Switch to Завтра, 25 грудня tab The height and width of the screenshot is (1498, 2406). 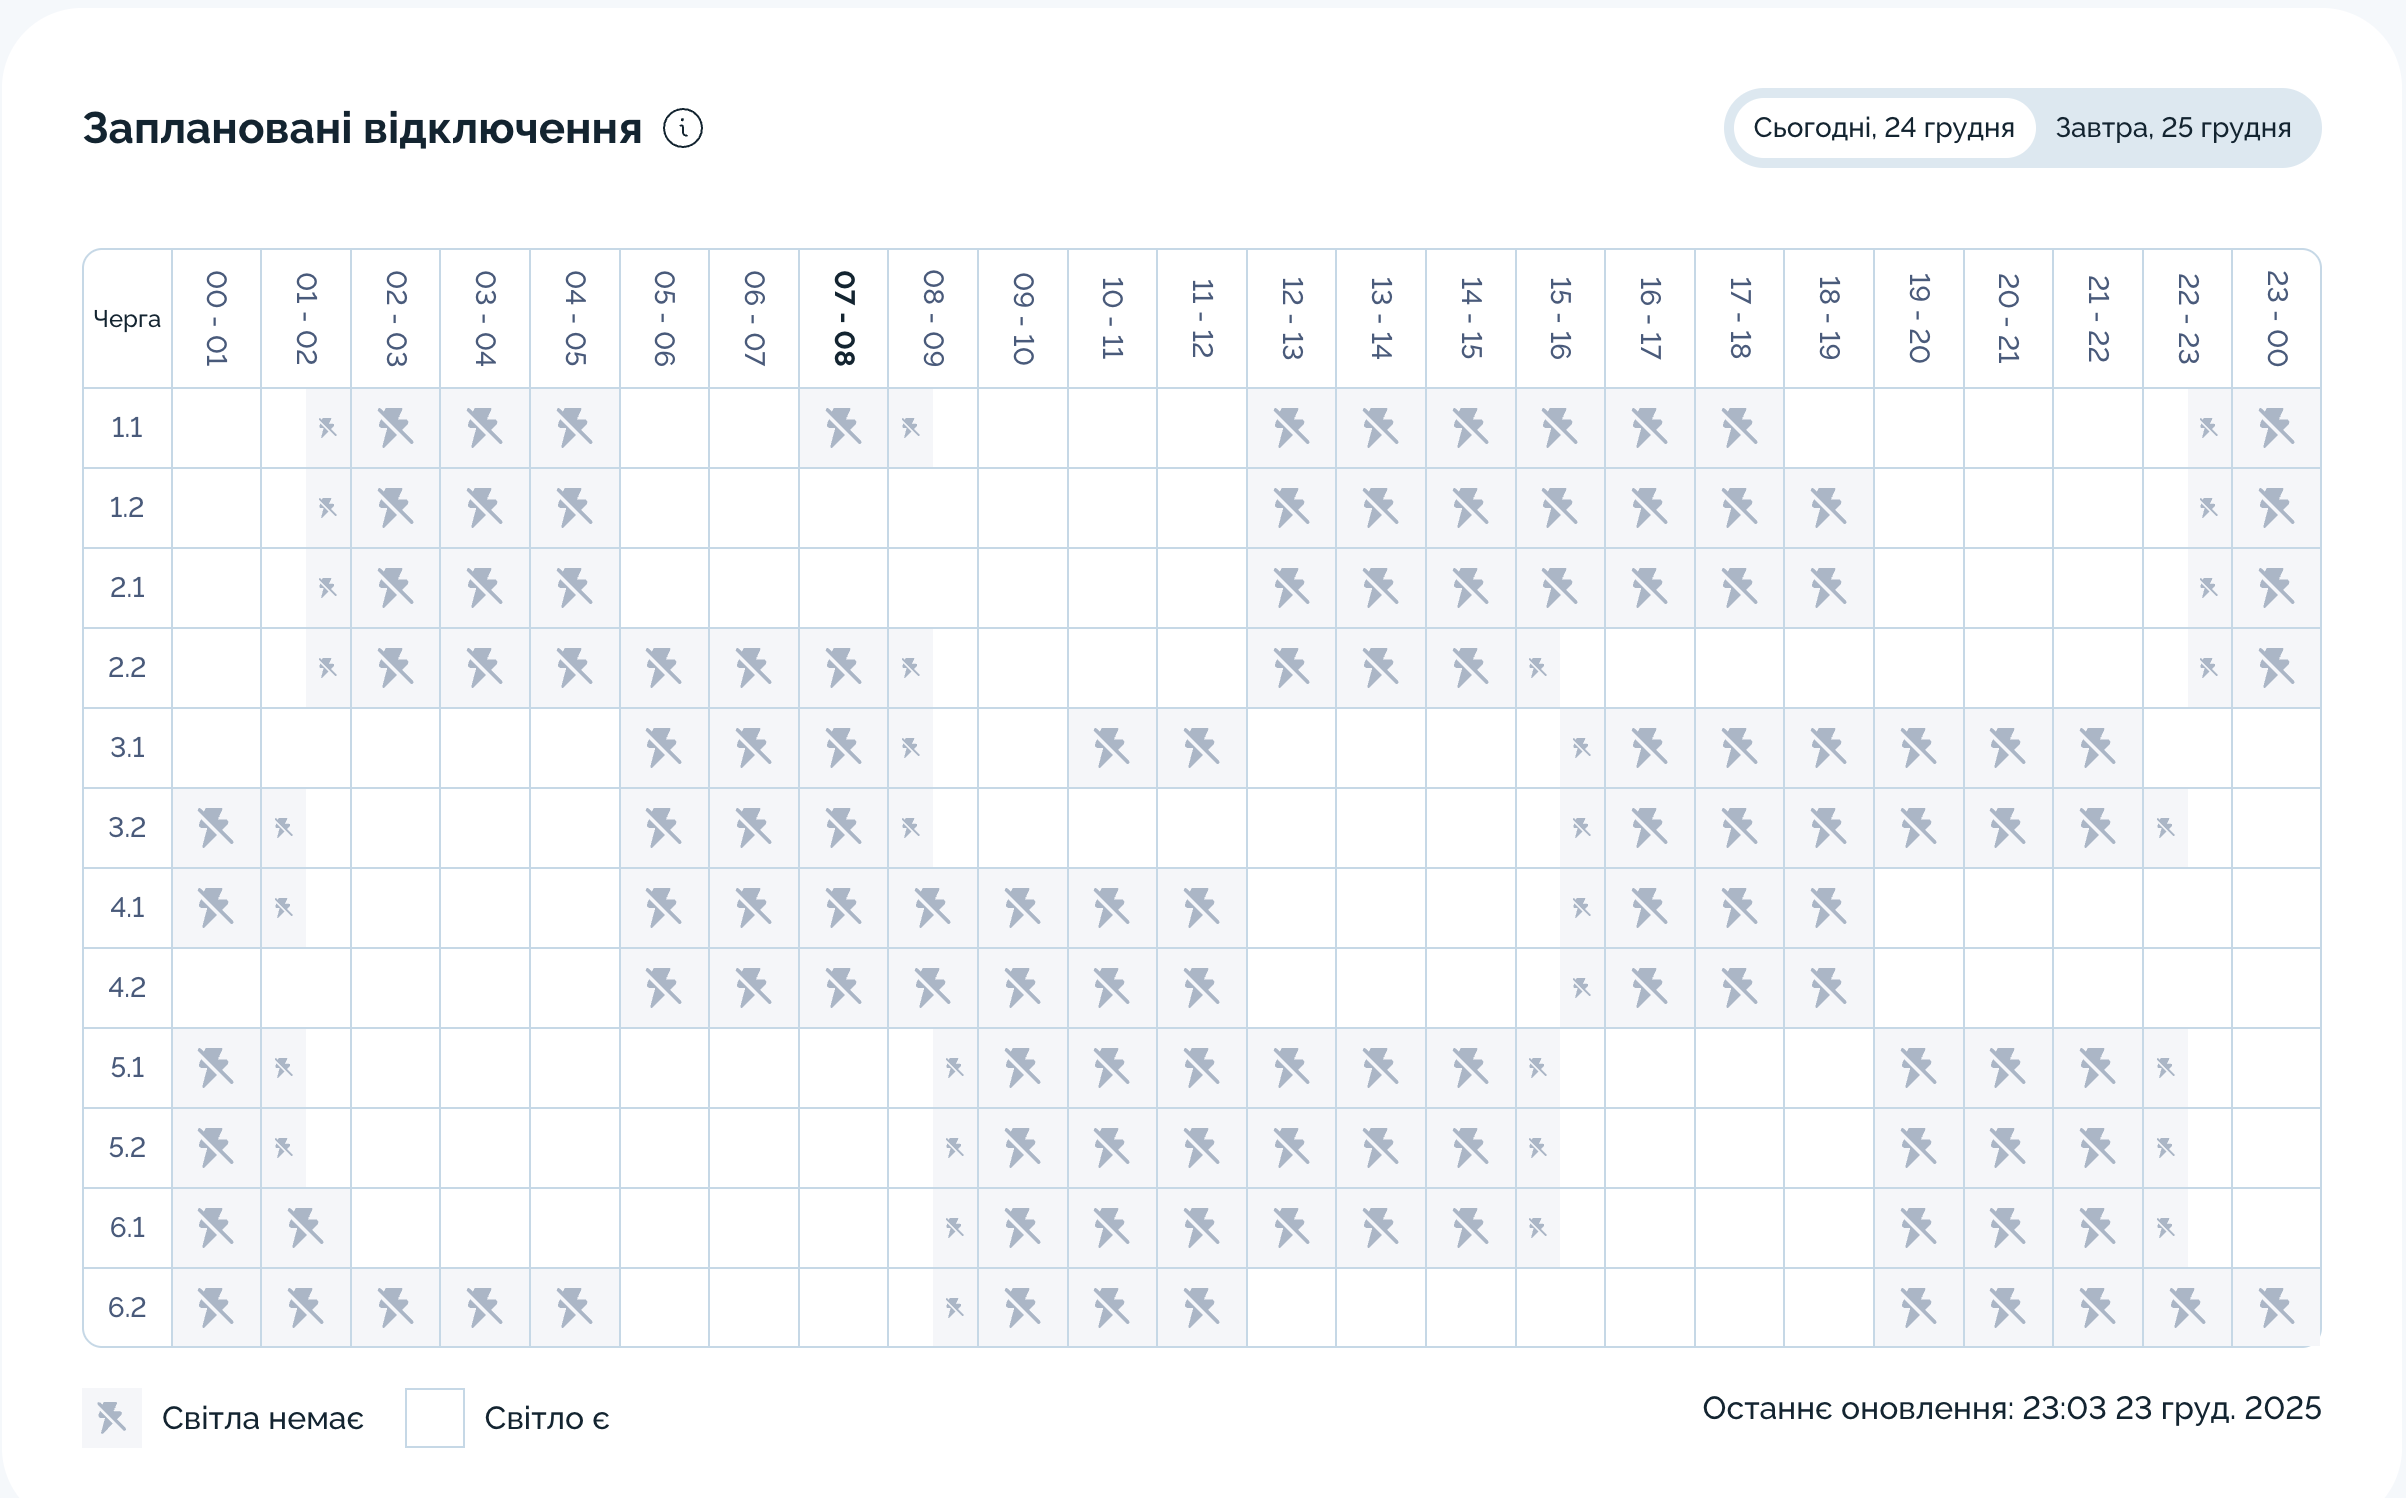(x=2172, y=128)
